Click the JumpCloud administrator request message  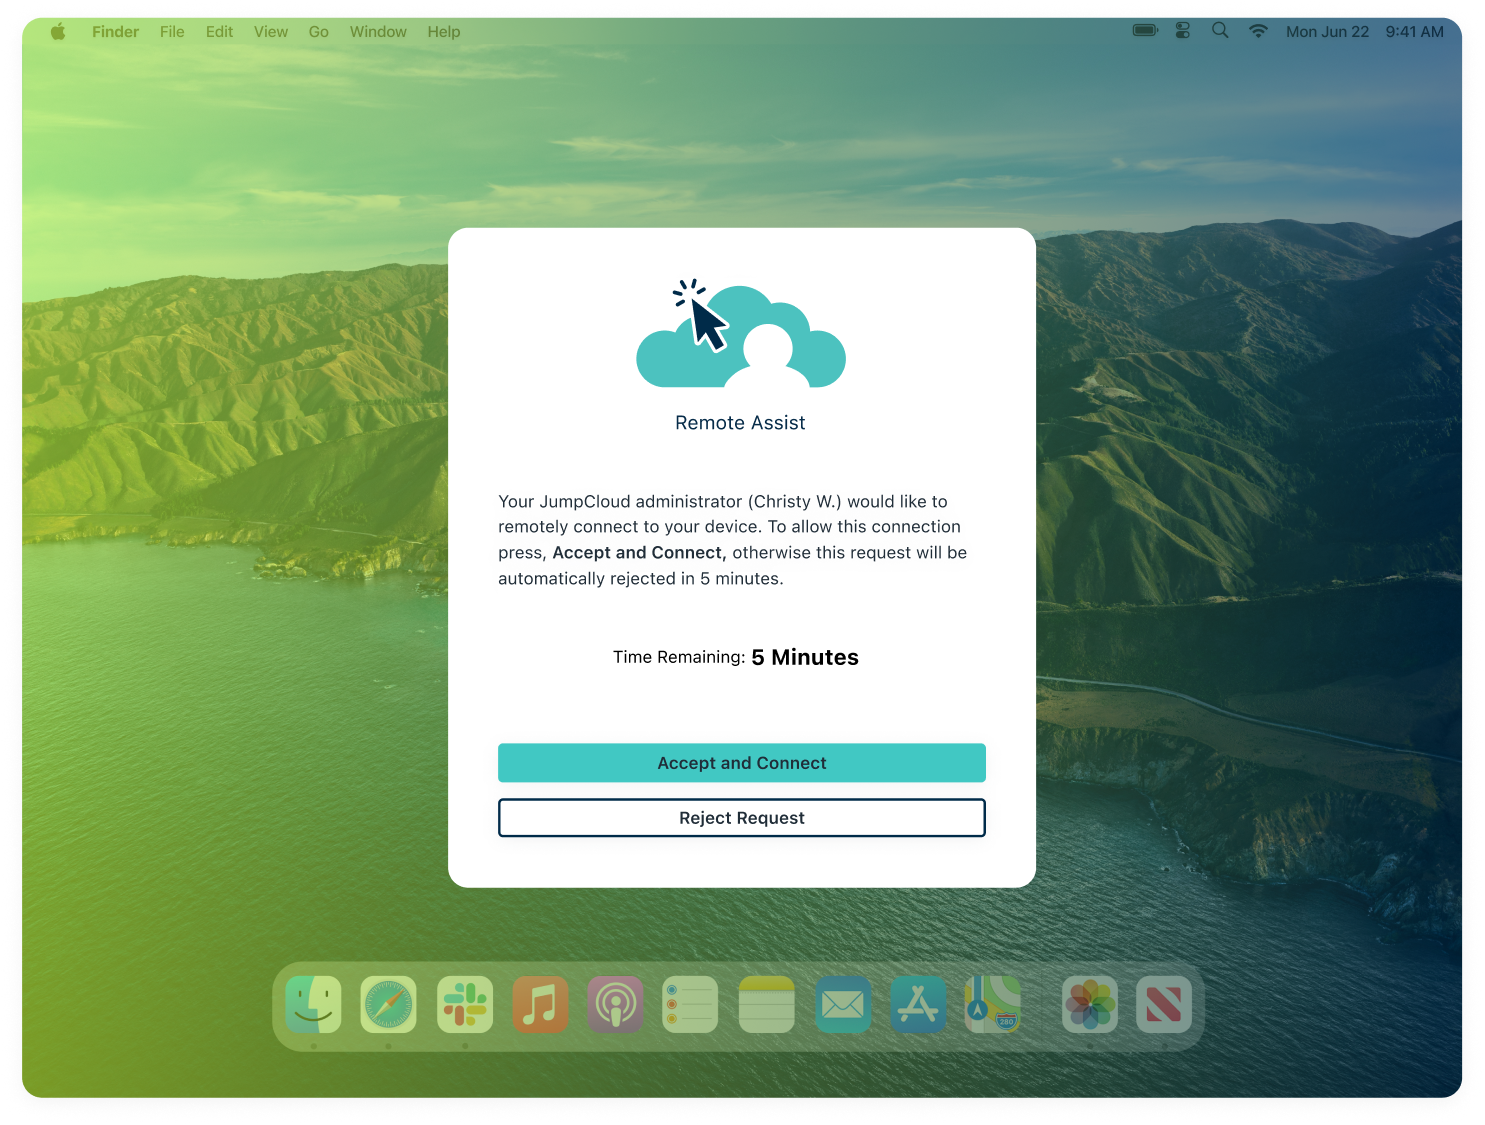[x=733, y=540]
